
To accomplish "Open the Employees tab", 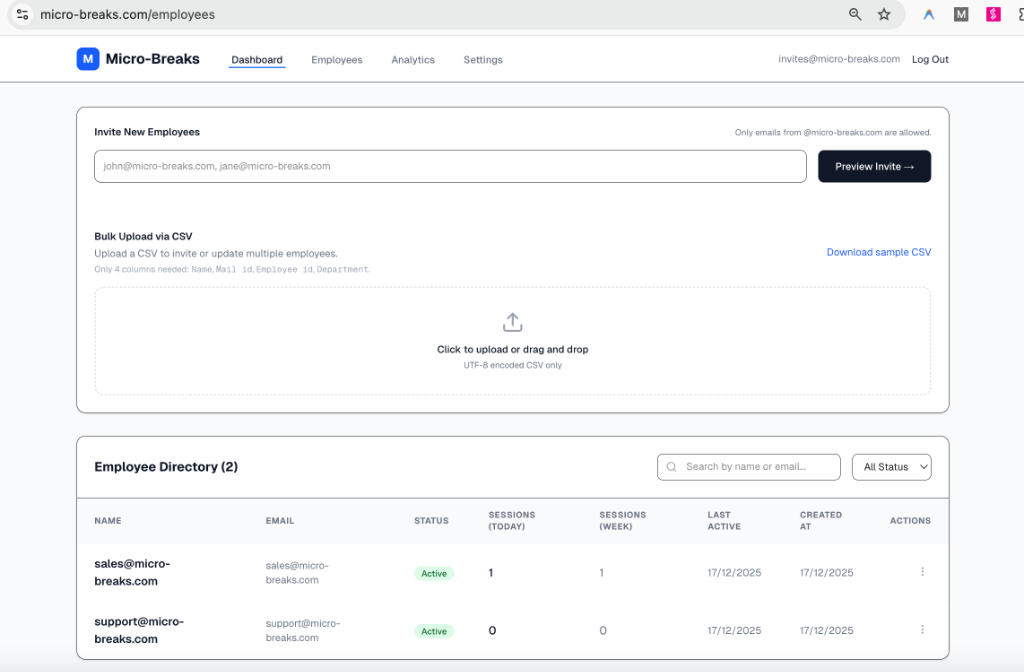I will pos(336,60).
